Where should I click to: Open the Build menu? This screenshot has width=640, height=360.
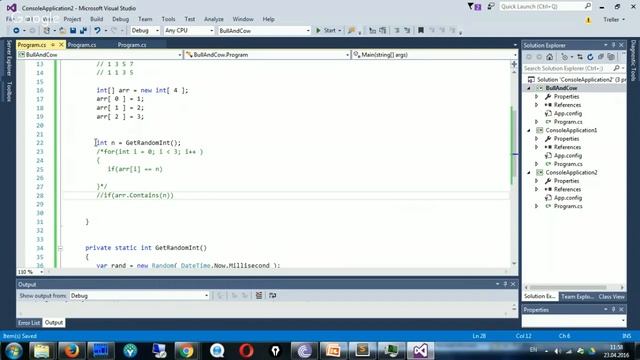[96, 19]
